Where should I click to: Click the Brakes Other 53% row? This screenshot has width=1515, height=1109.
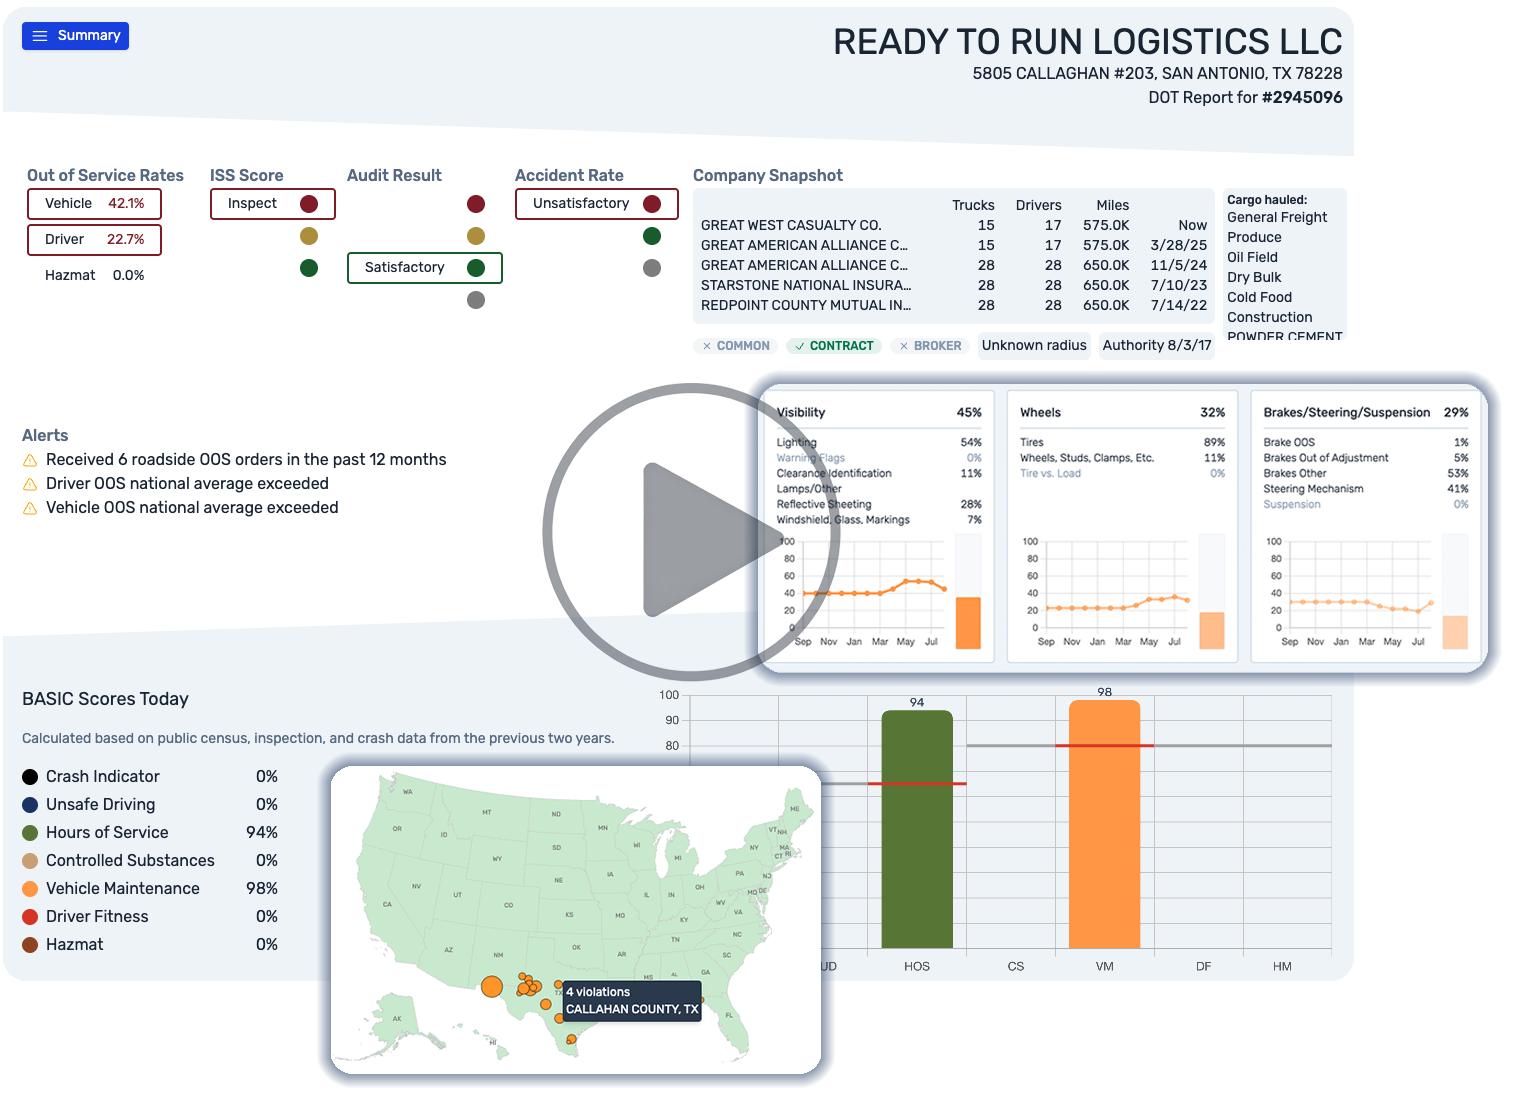click(1366, 474)
